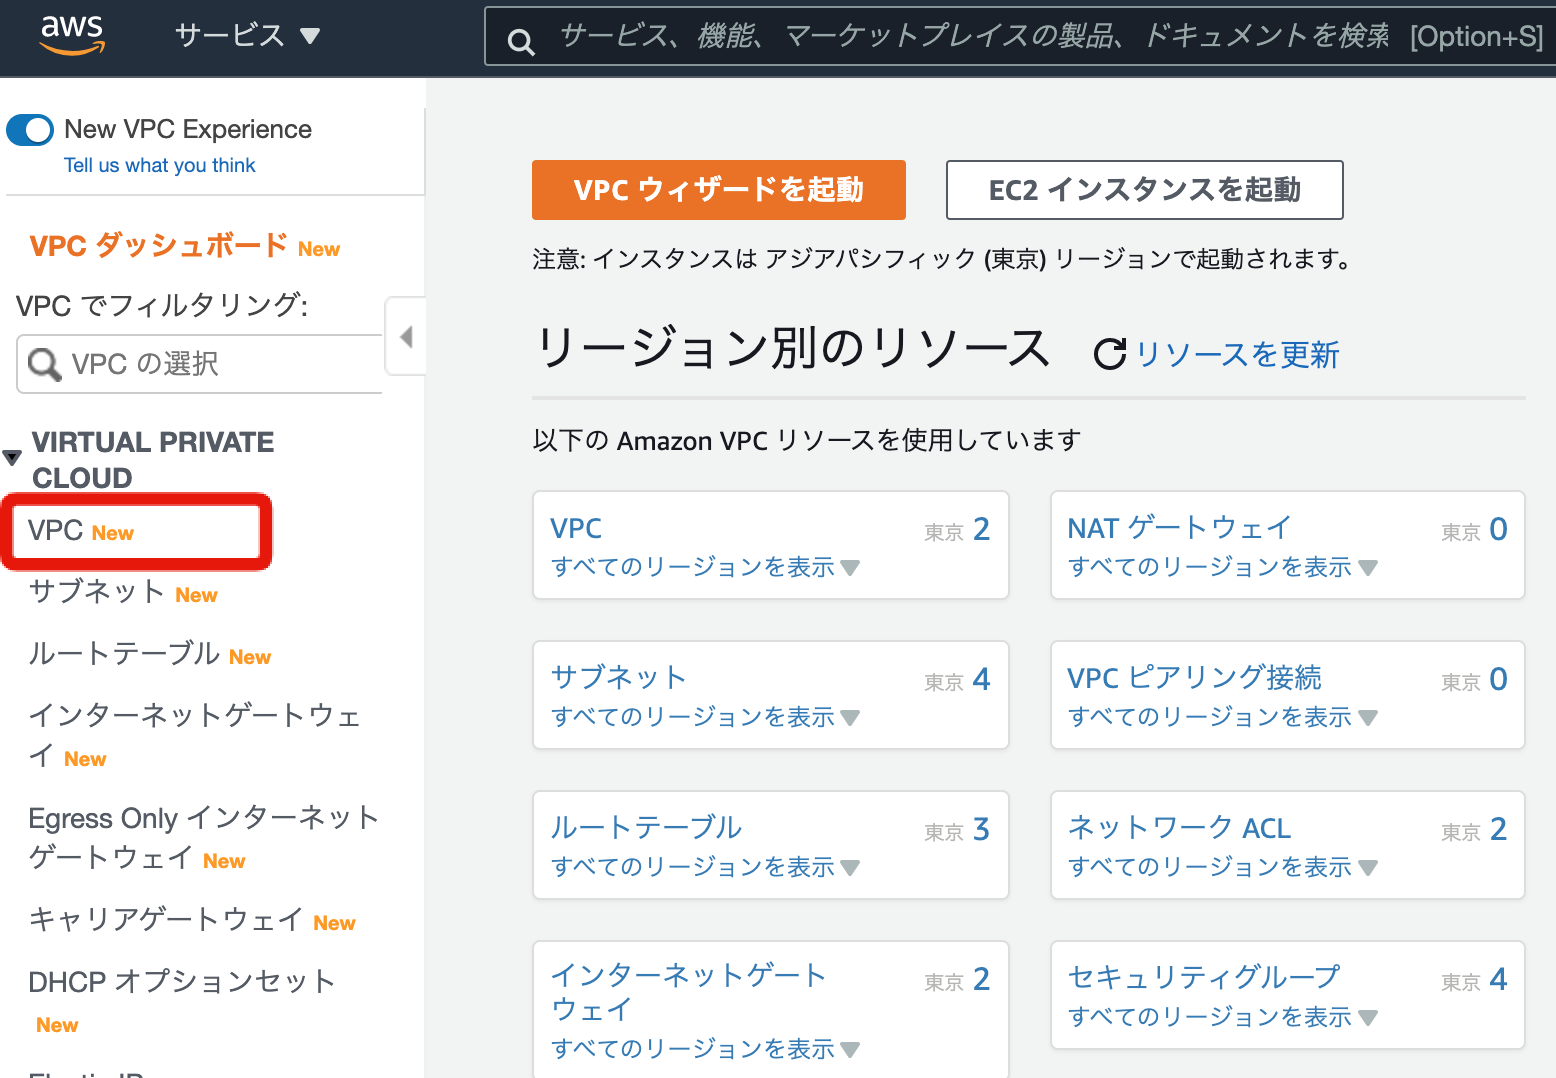Expand すべてのリージョンを表示 under インターネットゲートウェイ card
The image size is (1556, 1078).
[705, 1049]
